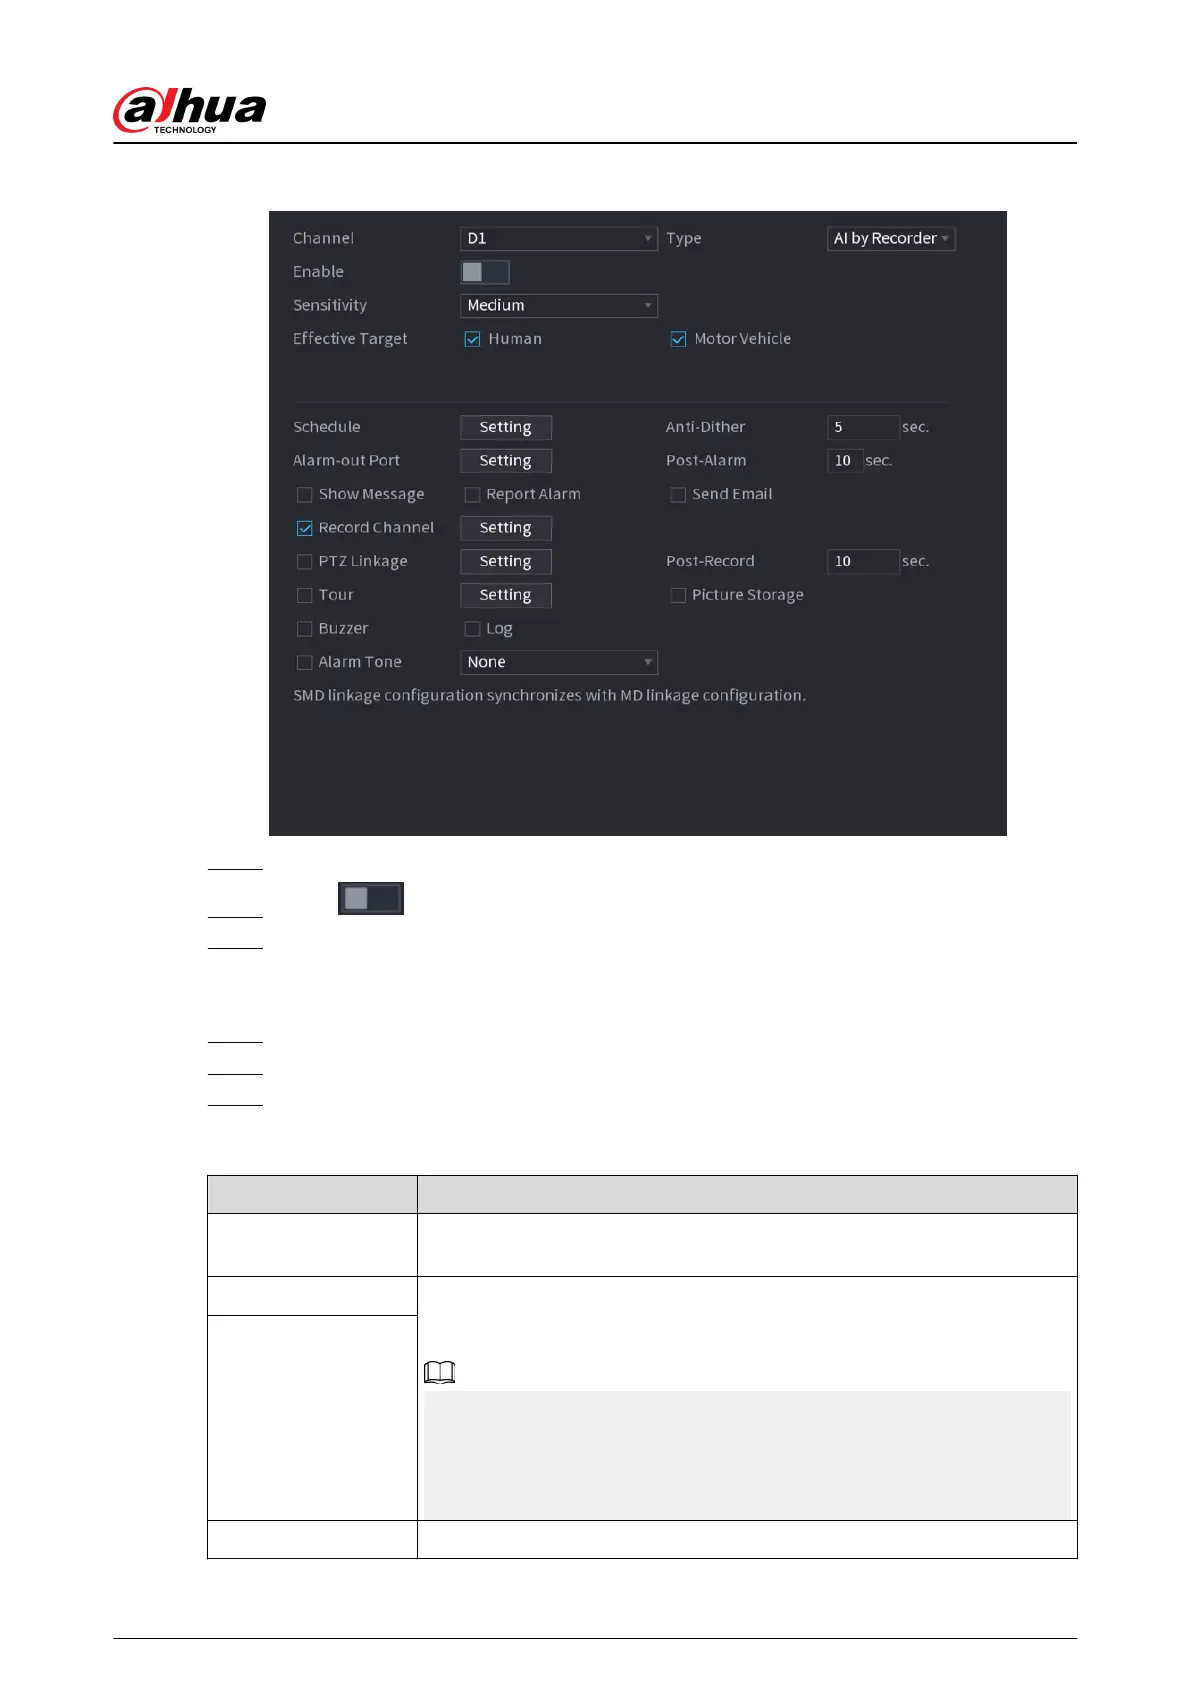This screenshot has width=1191, height=1684.
Task: Enable the Picture Storage checkbox
Action: 678,595
